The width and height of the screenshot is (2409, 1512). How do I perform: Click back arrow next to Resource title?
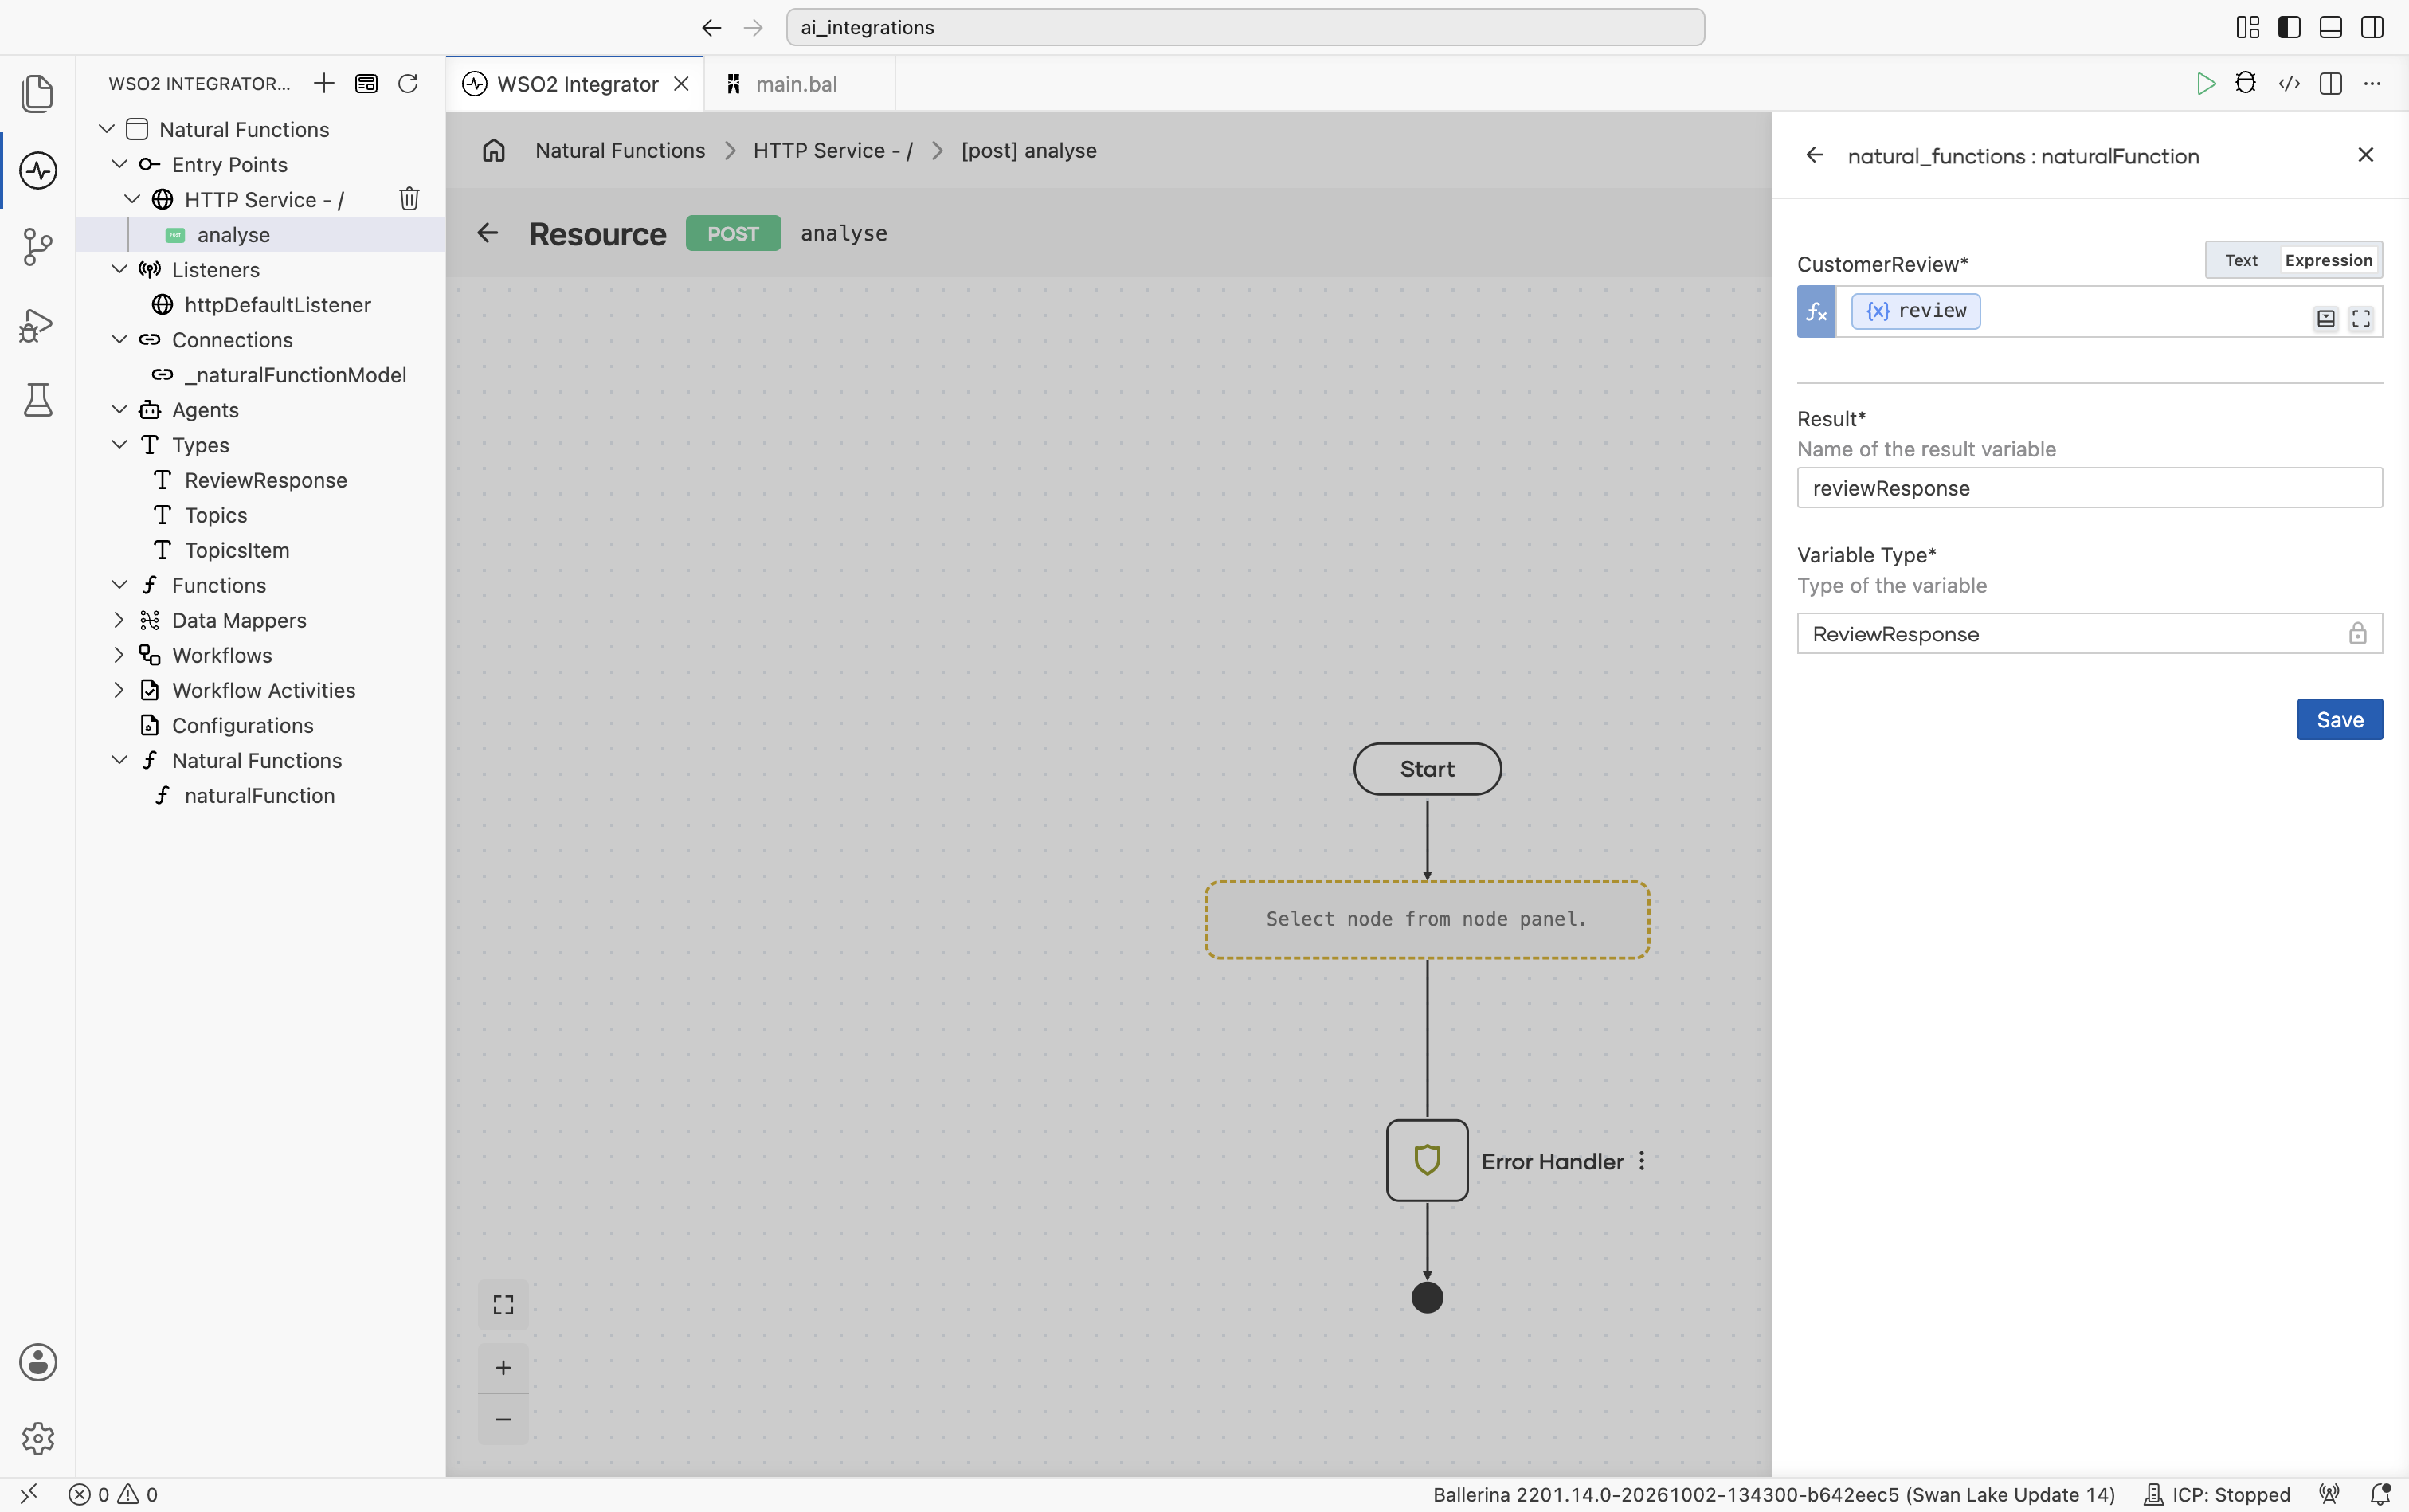487,233
